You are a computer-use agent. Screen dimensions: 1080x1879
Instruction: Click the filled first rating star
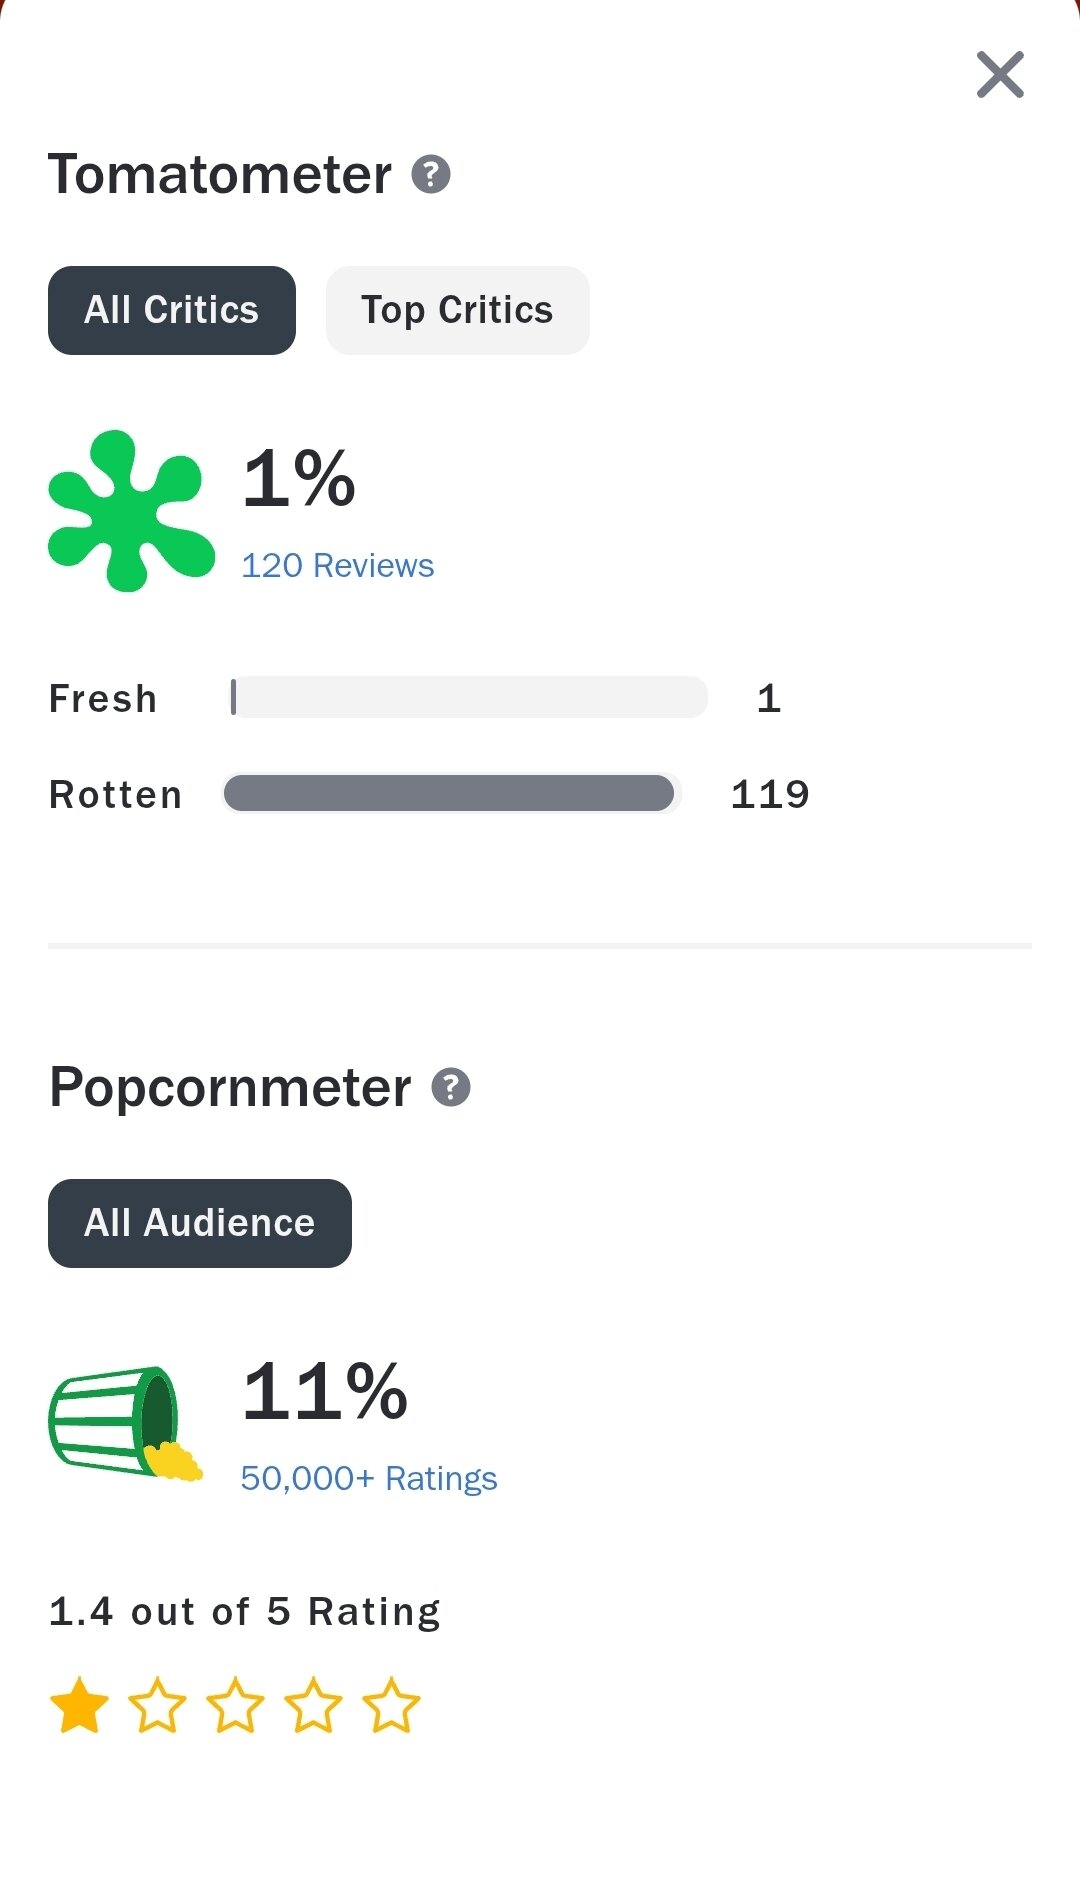click(x=79, y=1706)
